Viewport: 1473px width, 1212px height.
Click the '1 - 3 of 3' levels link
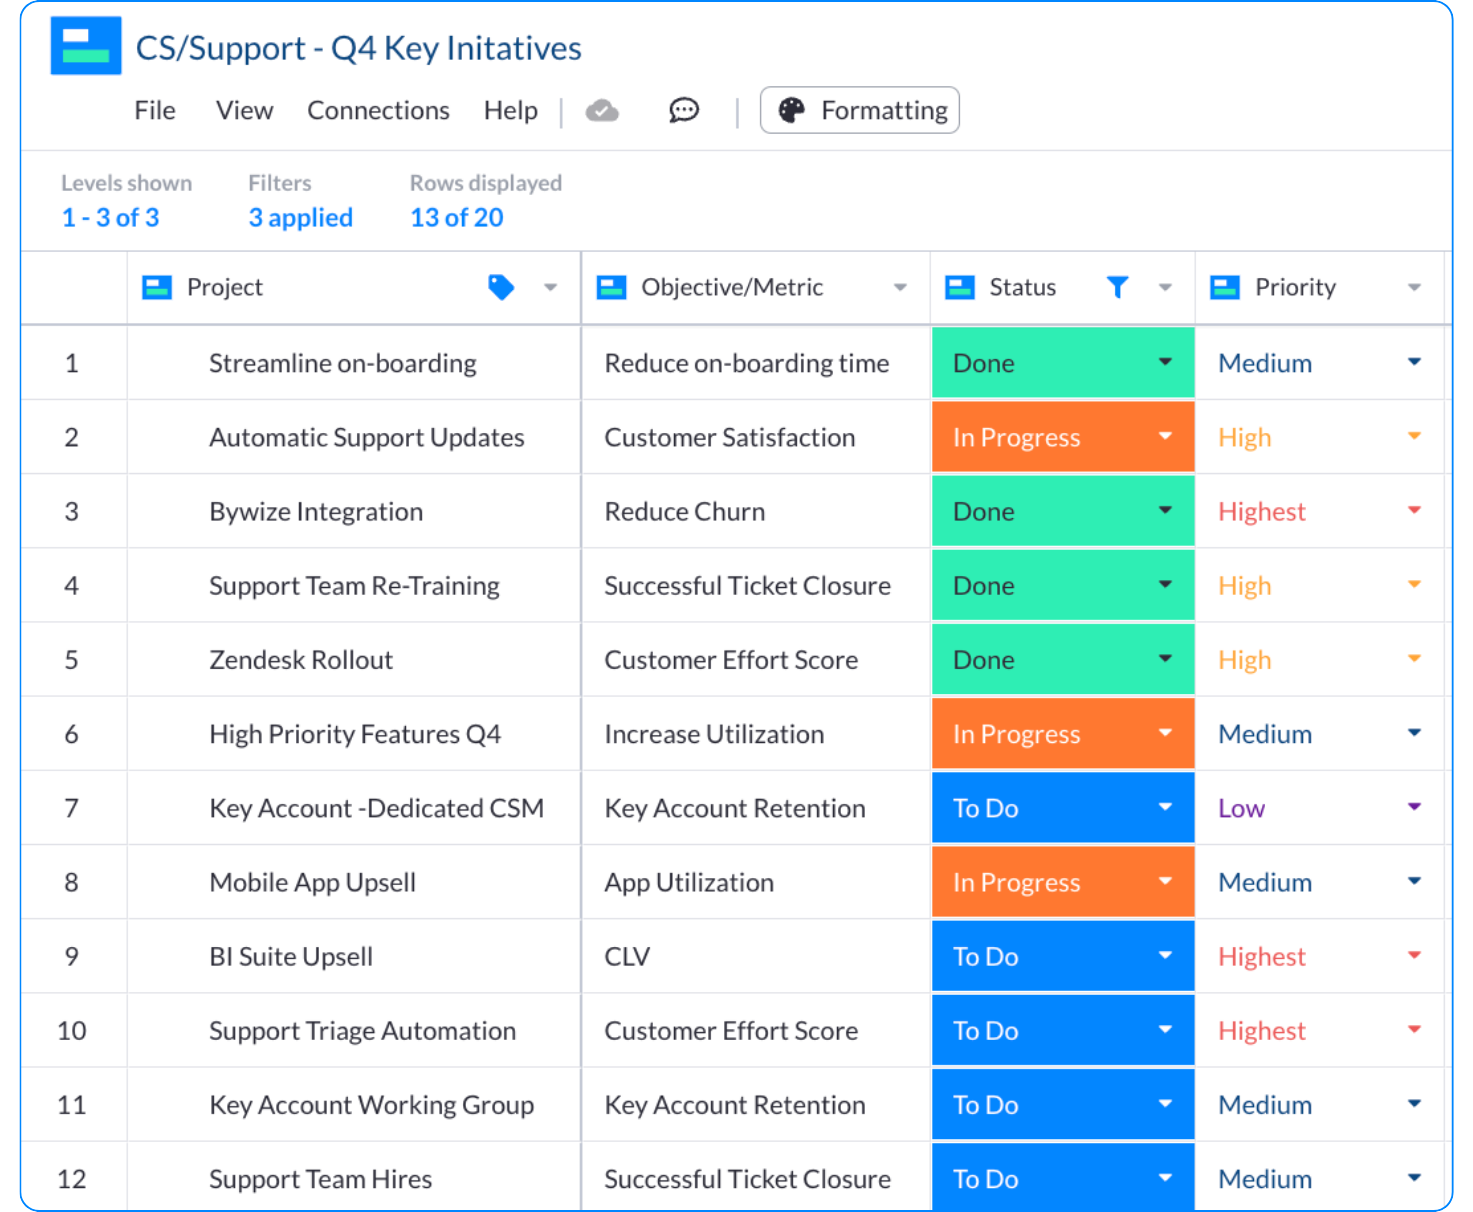click(110, 217)
